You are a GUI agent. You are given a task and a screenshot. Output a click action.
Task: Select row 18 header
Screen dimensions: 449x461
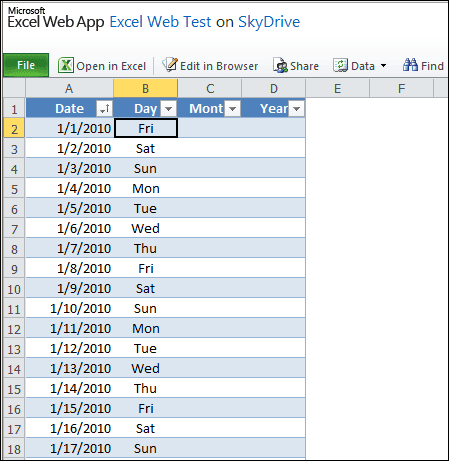point(14,448)
